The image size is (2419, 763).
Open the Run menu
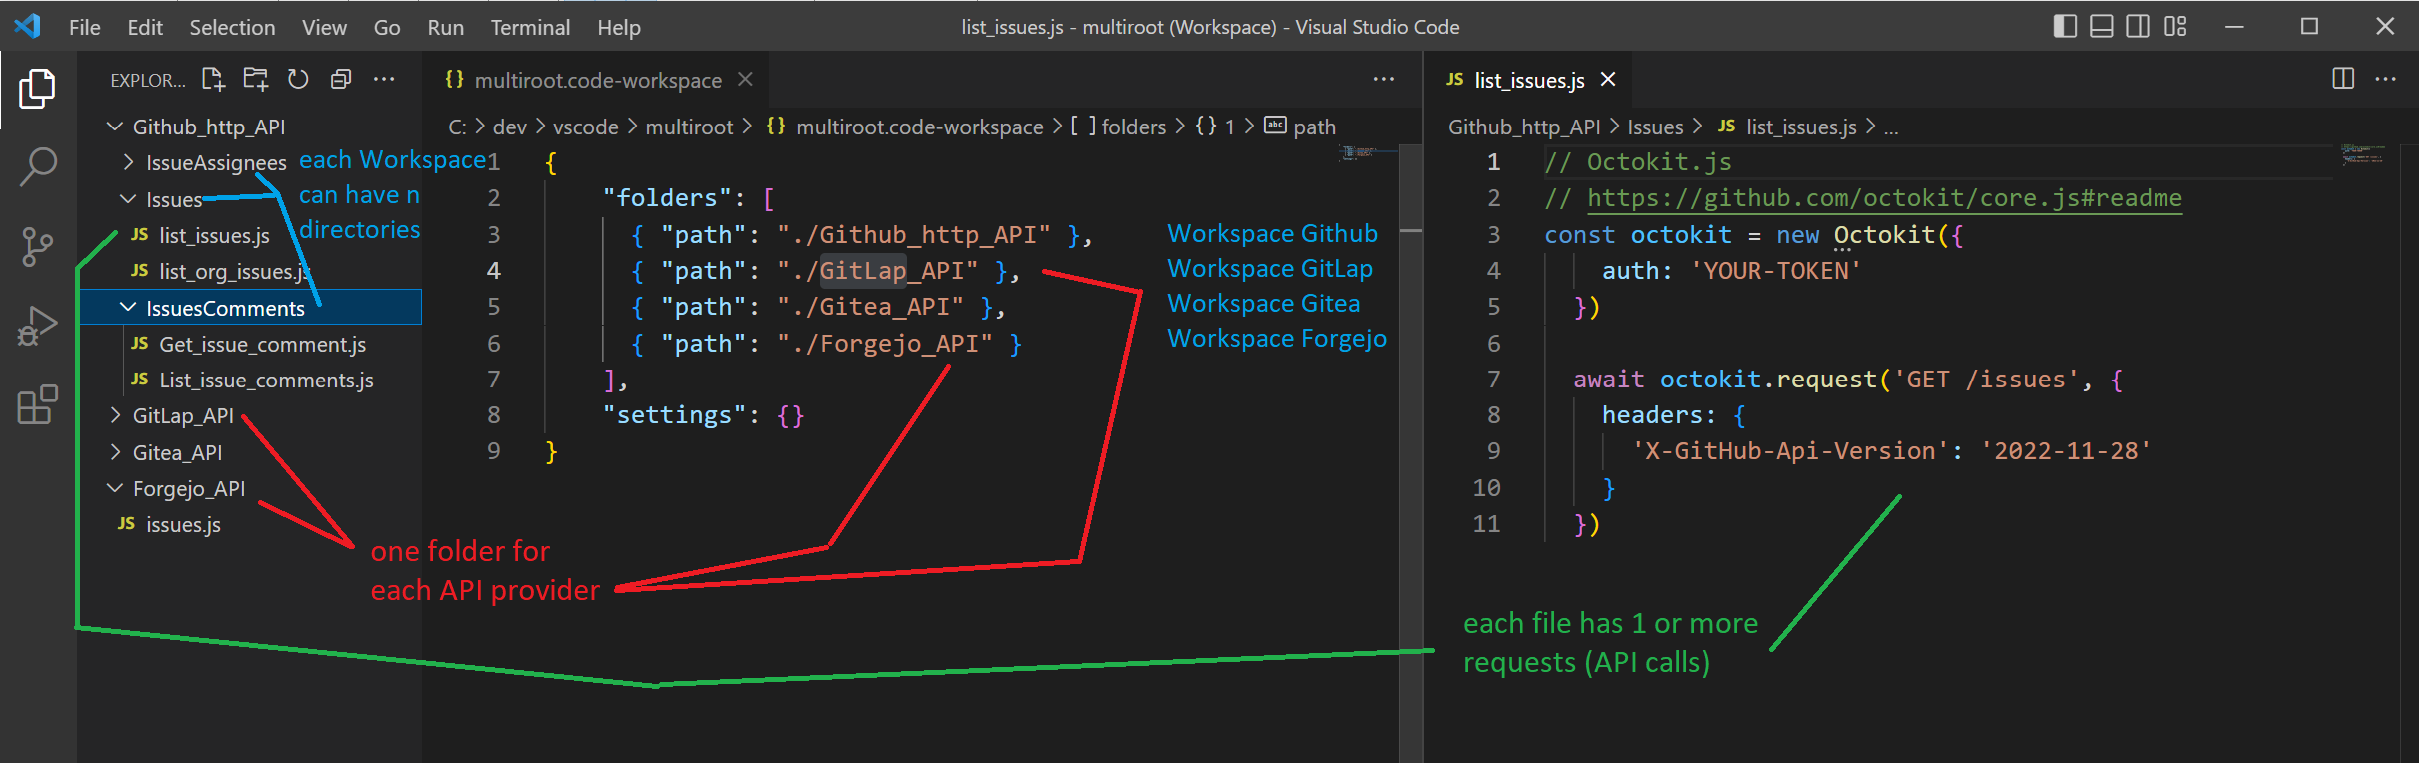coord(445,27)
